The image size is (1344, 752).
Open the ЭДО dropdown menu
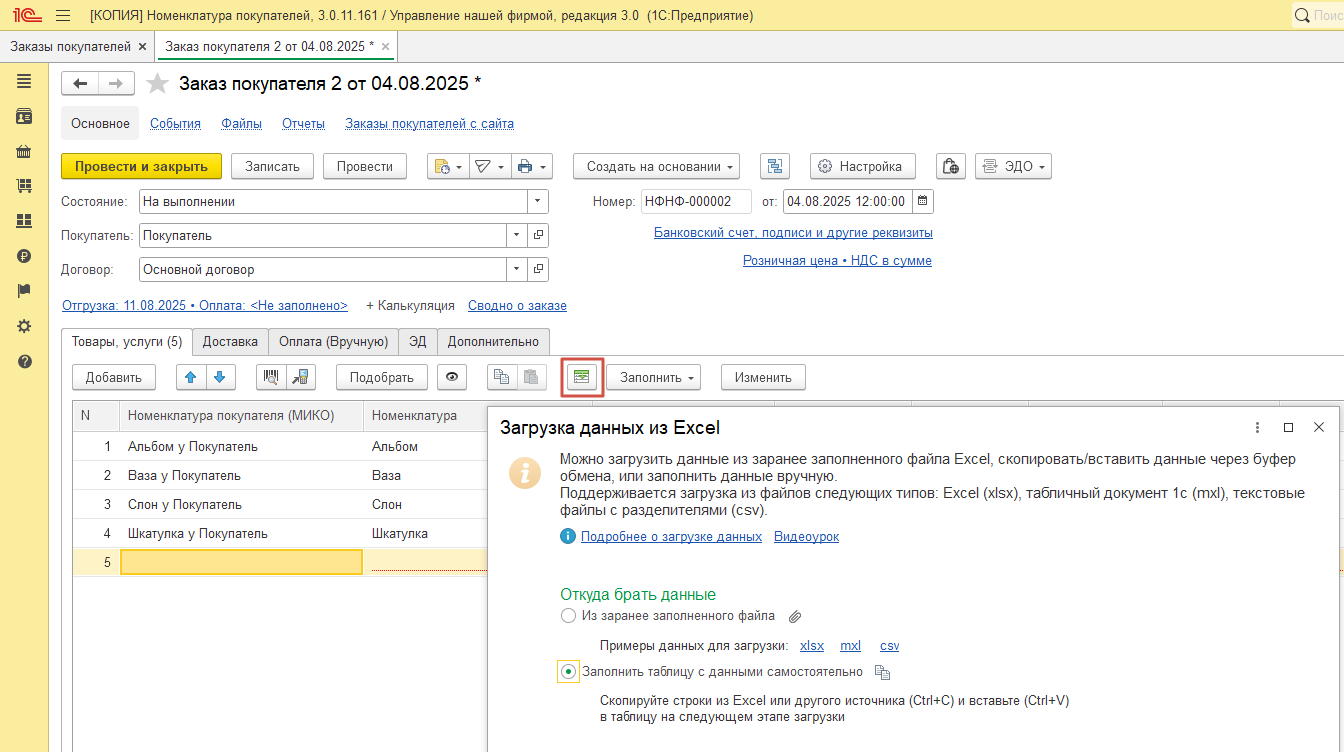(x=1014, y=167)
